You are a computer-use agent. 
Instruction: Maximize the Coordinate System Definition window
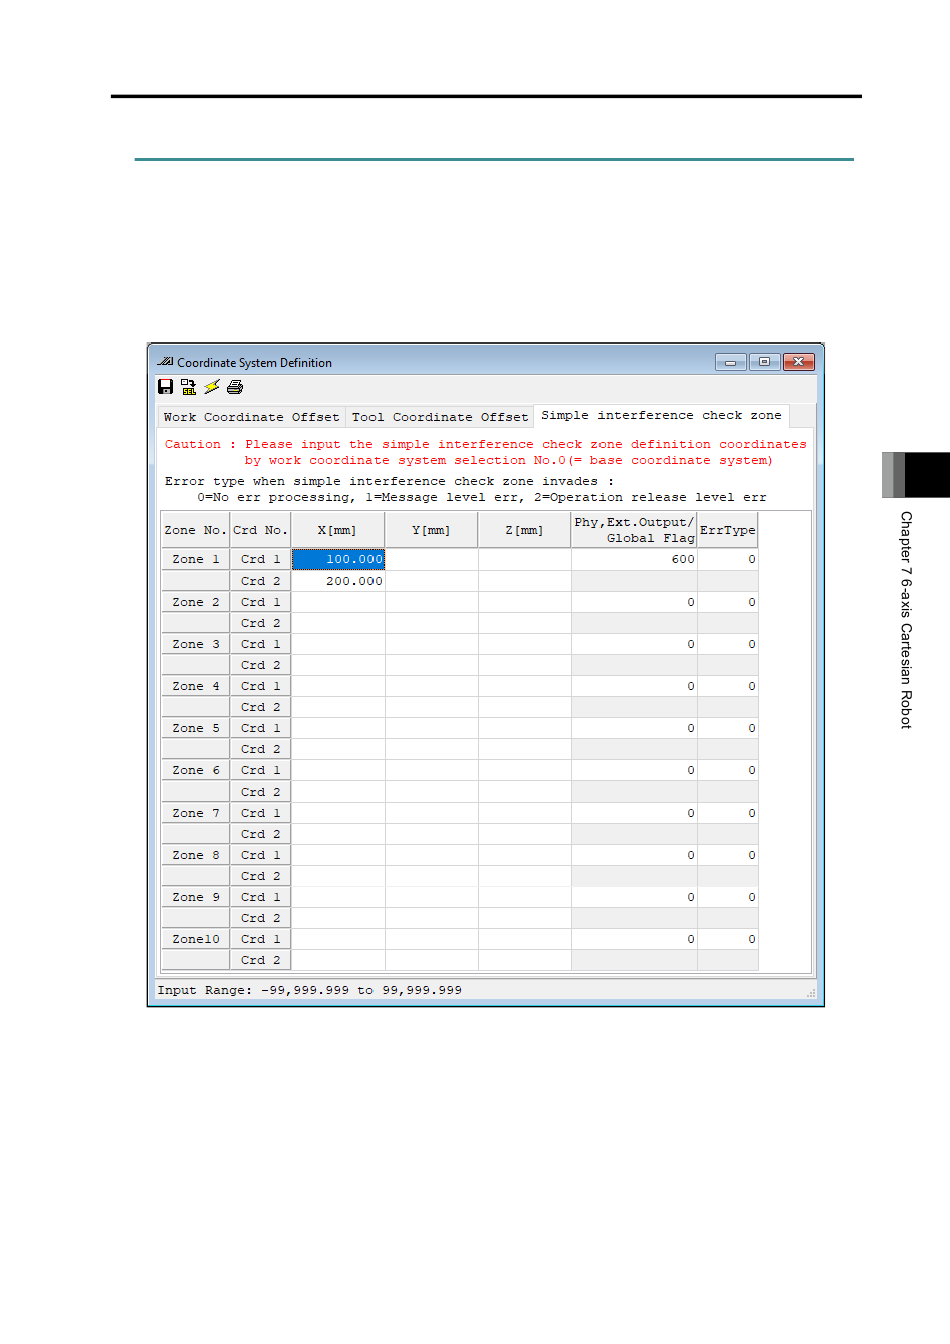click(x=764, y=362)
